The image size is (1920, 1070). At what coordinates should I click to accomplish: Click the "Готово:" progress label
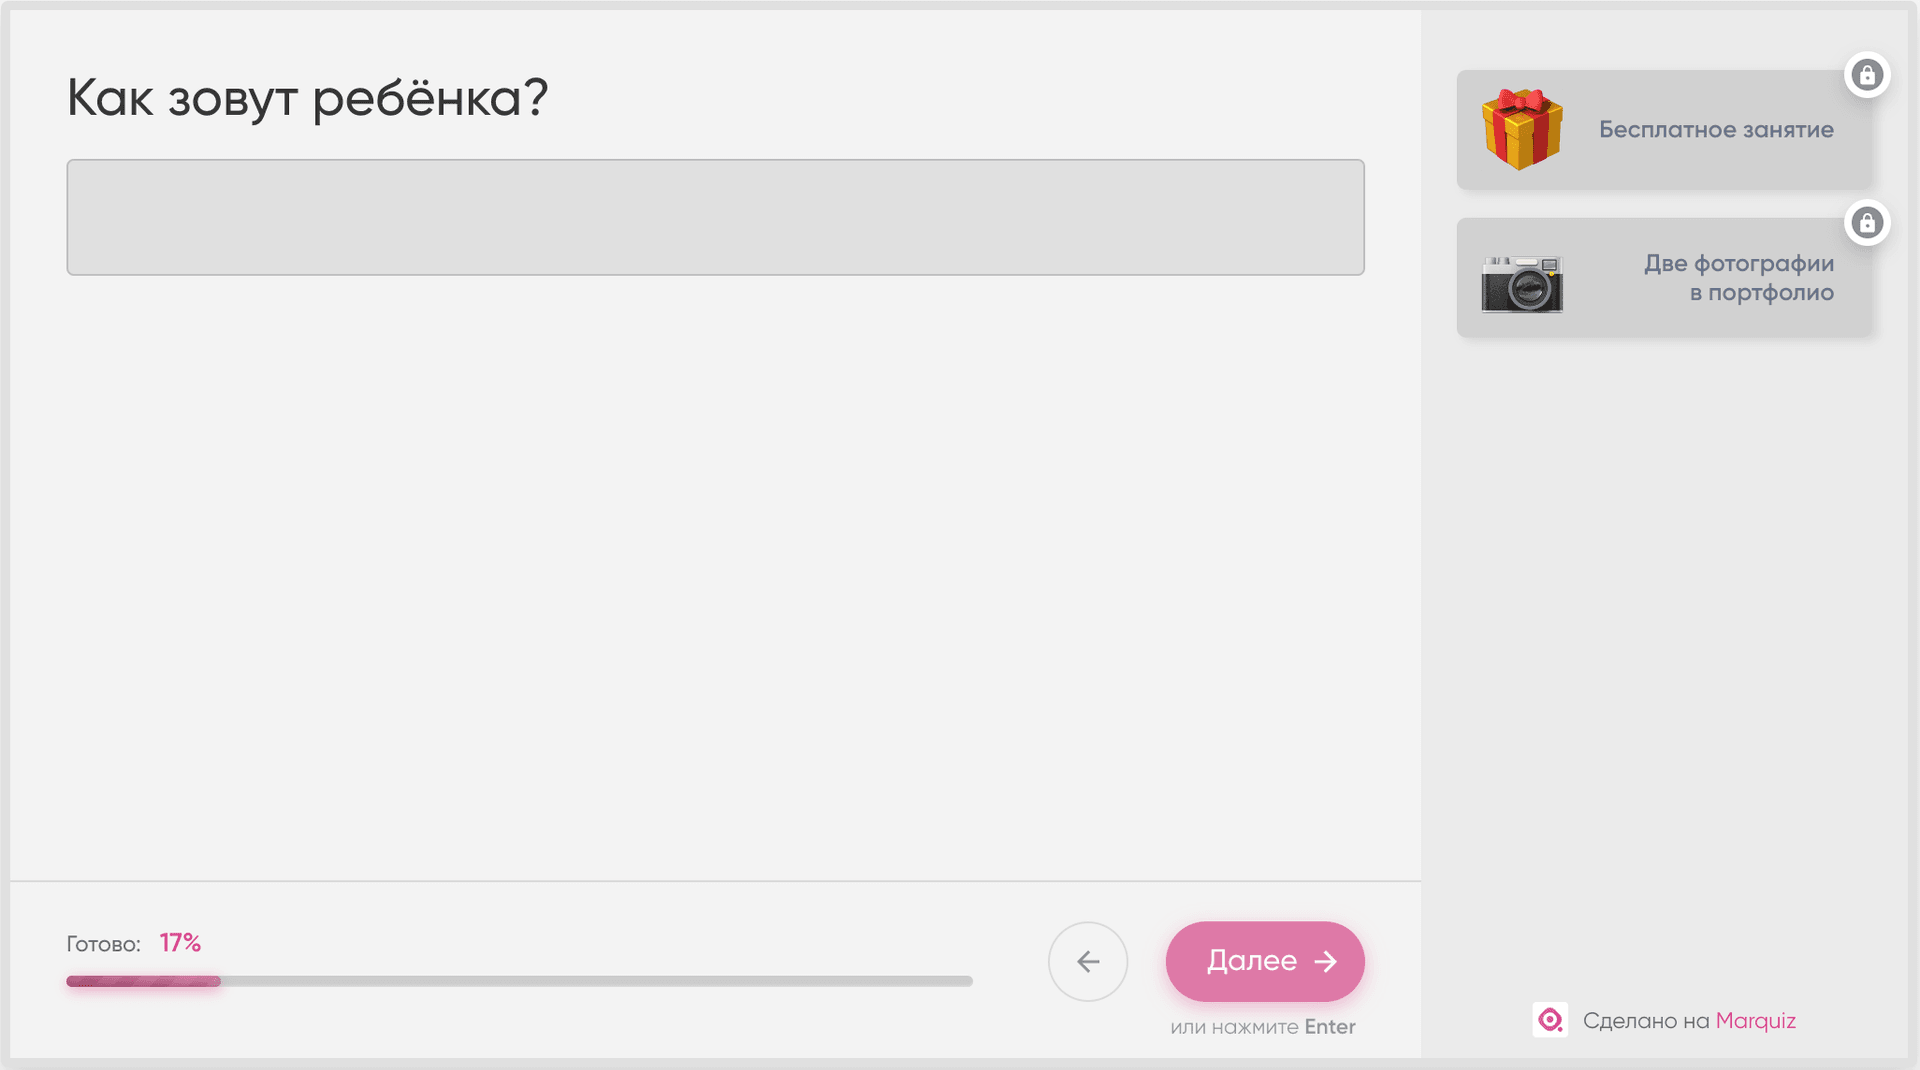tap(103, 944)
